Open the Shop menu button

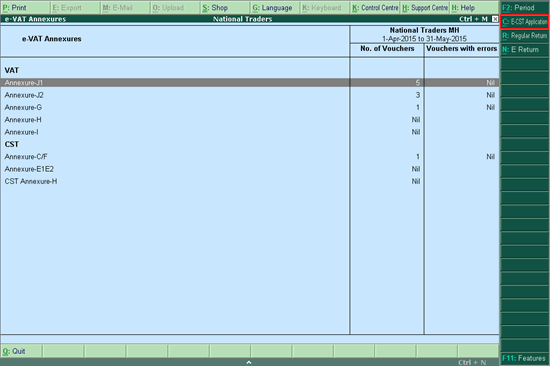pos(226,7)
